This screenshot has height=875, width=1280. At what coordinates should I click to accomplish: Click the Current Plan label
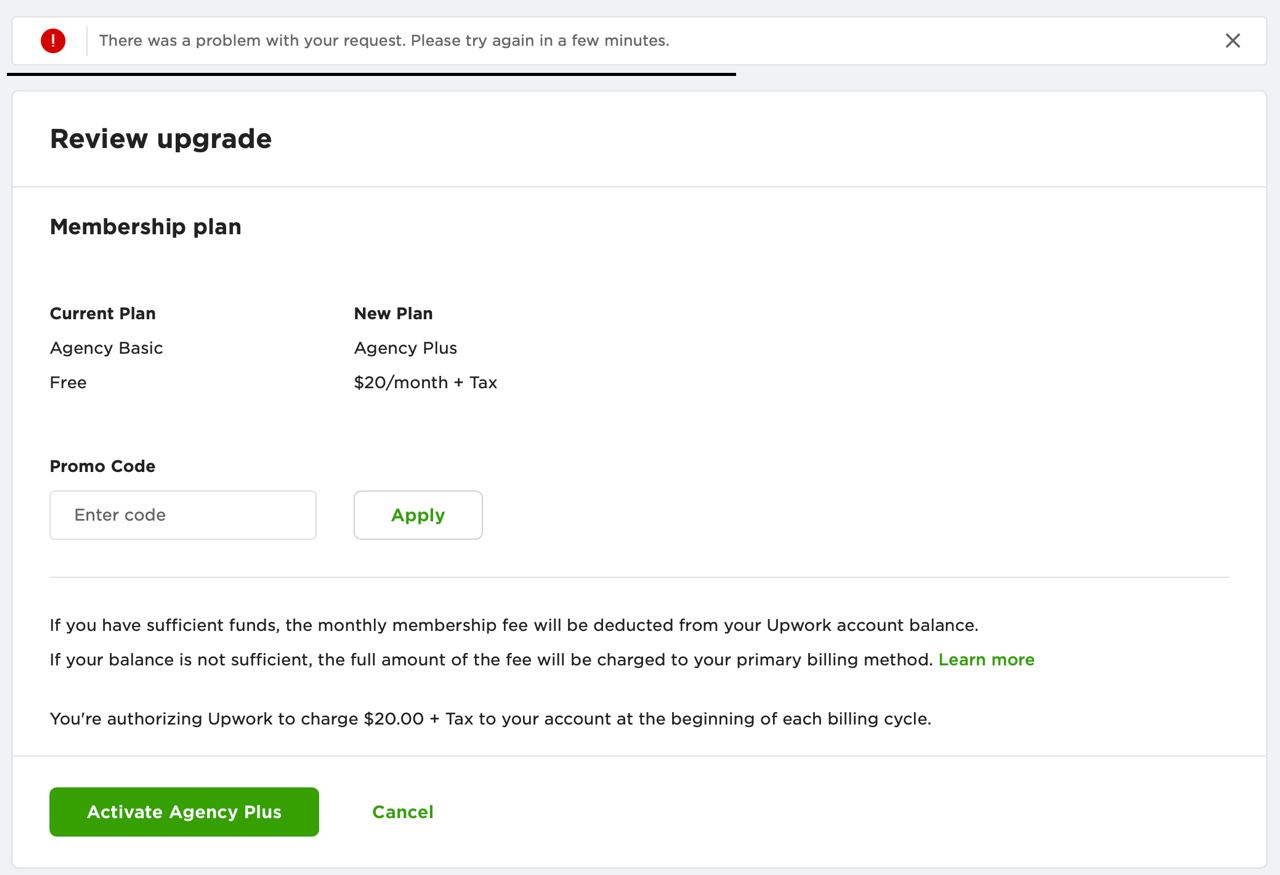click(103, 314)
